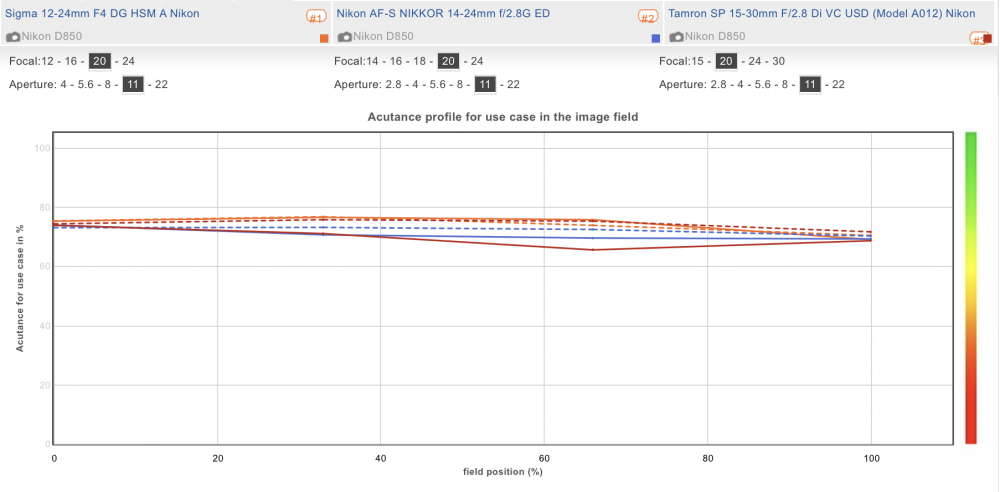Screen dimensions: 1000x492
Task: Click 'Nikon D850' camera text under Tamron lens
Action: pyautogui.click(x=716, y=37)
